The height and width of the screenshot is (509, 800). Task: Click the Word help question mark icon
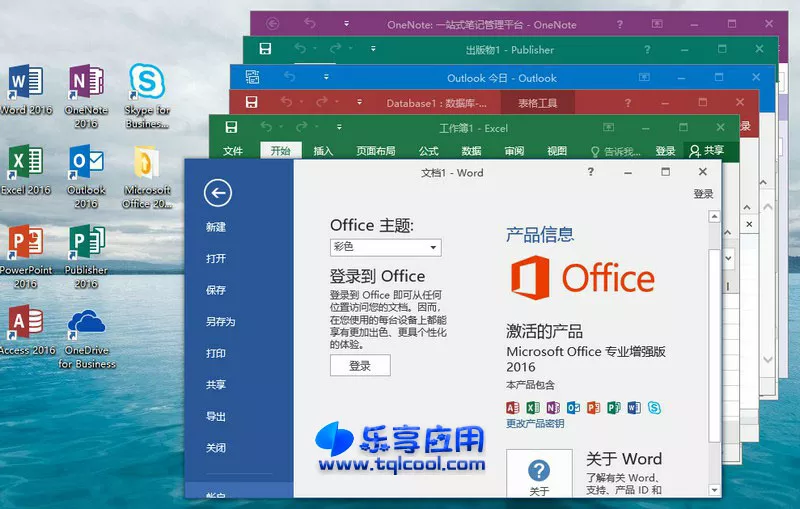[x=590, y=172]
